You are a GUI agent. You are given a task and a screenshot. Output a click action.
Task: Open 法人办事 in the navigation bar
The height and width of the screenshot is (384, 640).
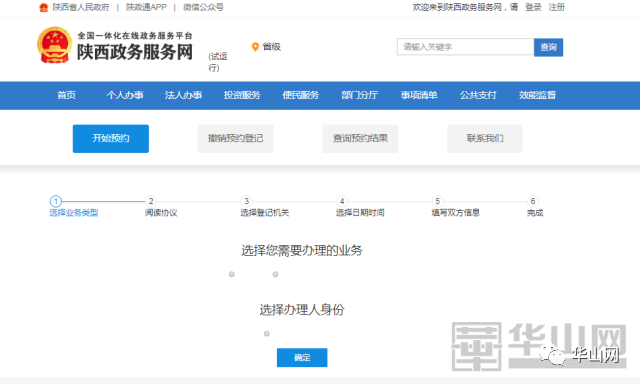[183, 95]
